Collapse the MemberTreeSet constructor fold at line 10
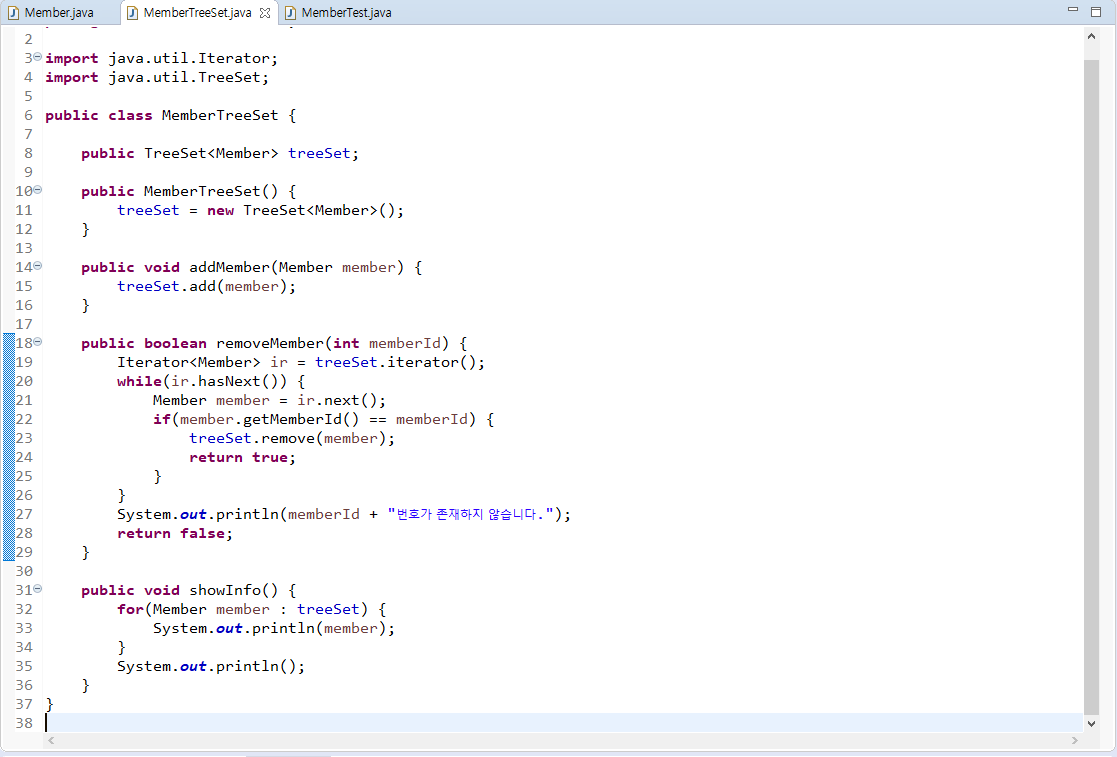The width and height of the screenshot is (1117, 757). (x=38, y=190)
